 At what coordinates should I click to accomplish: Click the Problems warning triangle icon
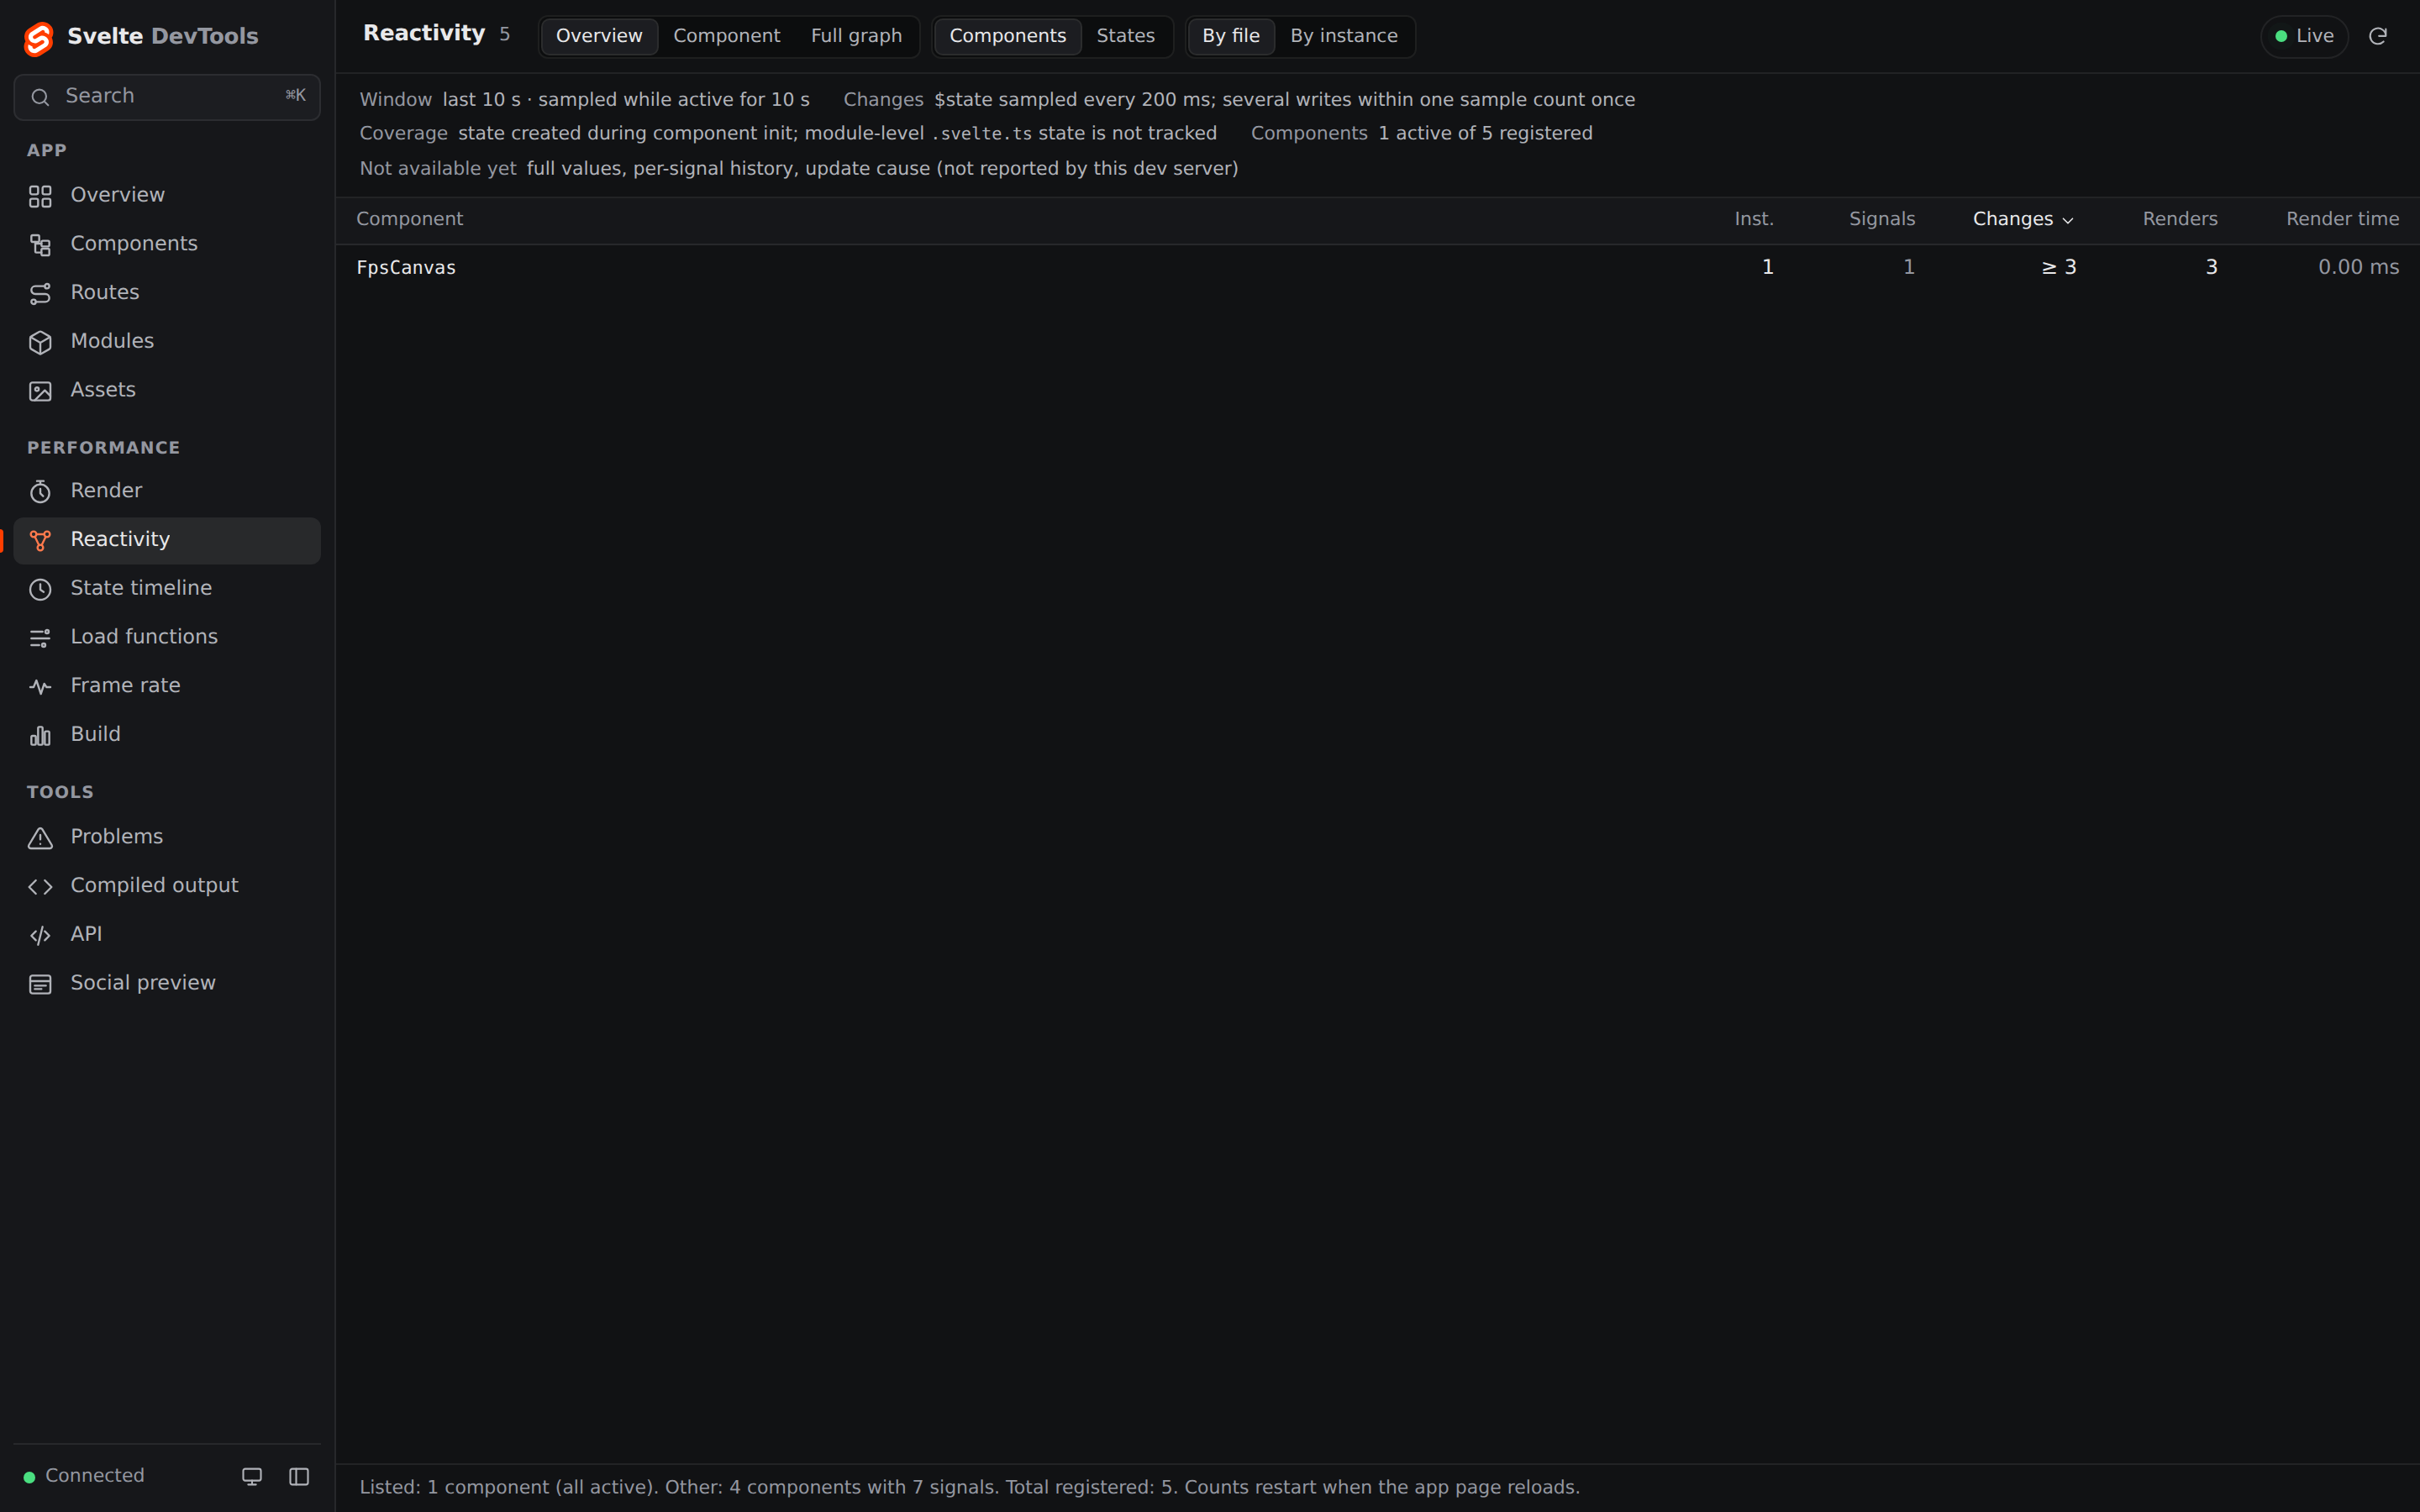[40, 838]
